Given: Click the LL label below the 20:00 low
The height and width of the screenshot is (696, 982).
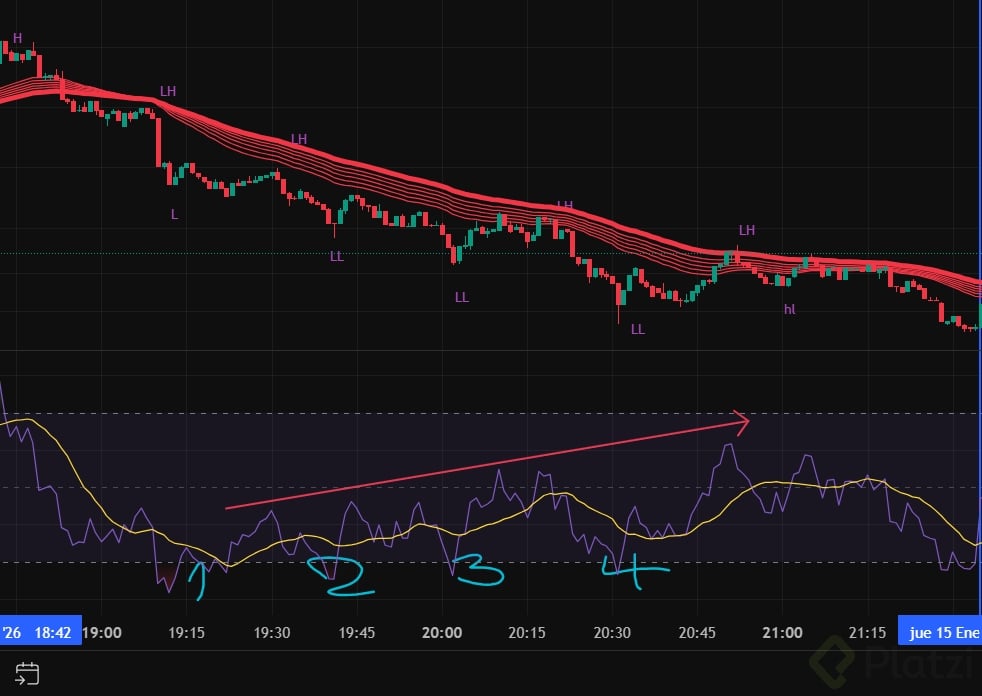Looking at the screenshot, I should point(462,297).
